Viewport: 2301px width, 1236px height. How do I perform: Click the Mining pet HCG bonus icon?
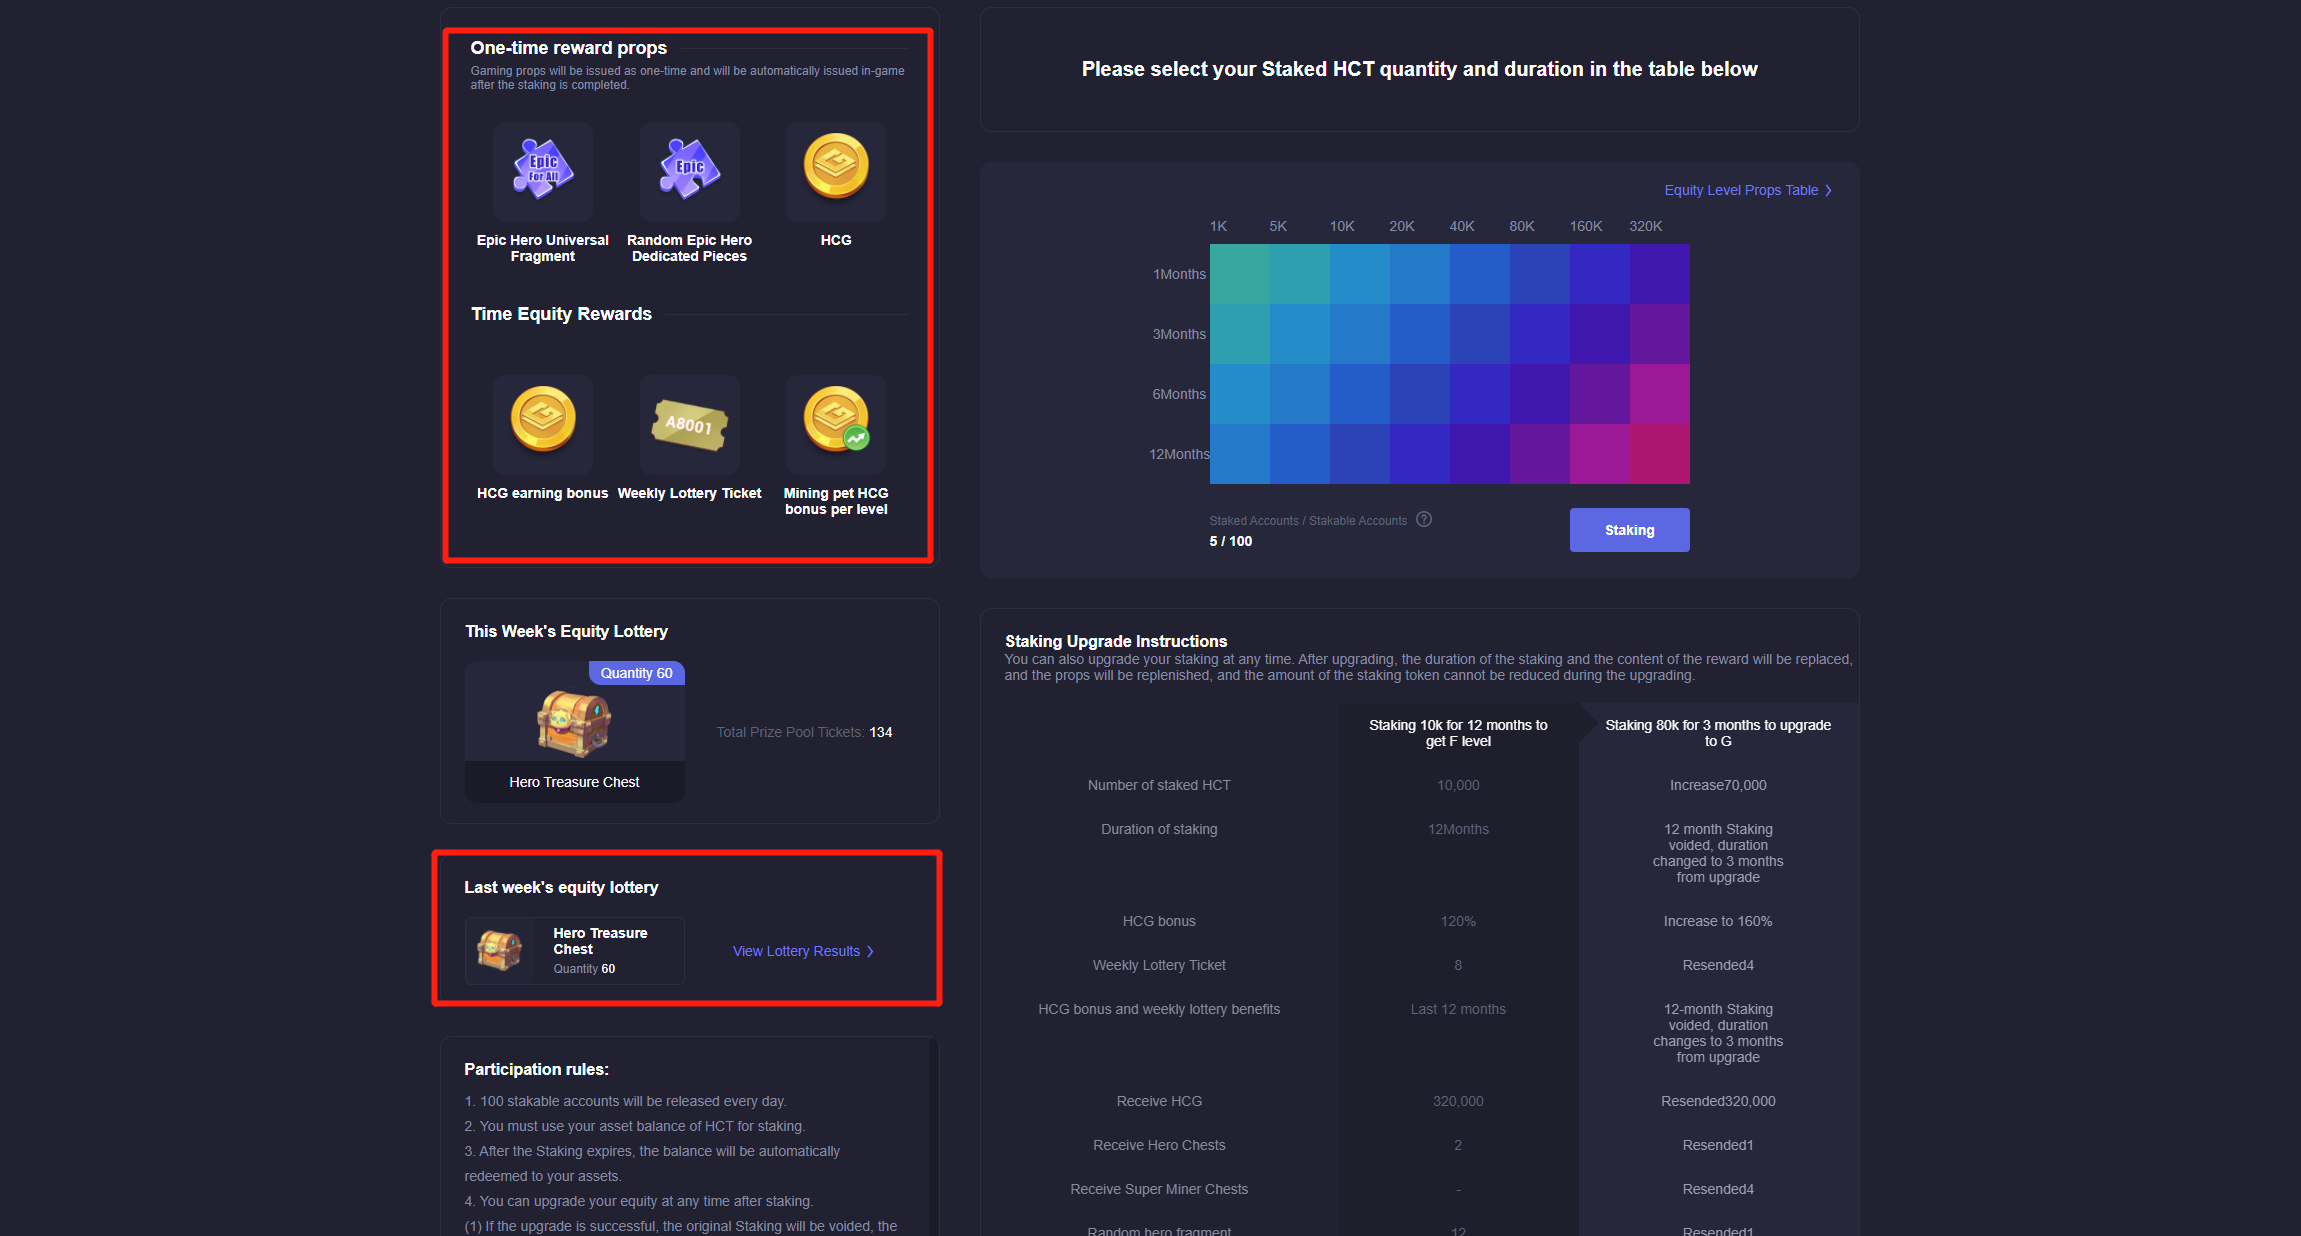836,421
